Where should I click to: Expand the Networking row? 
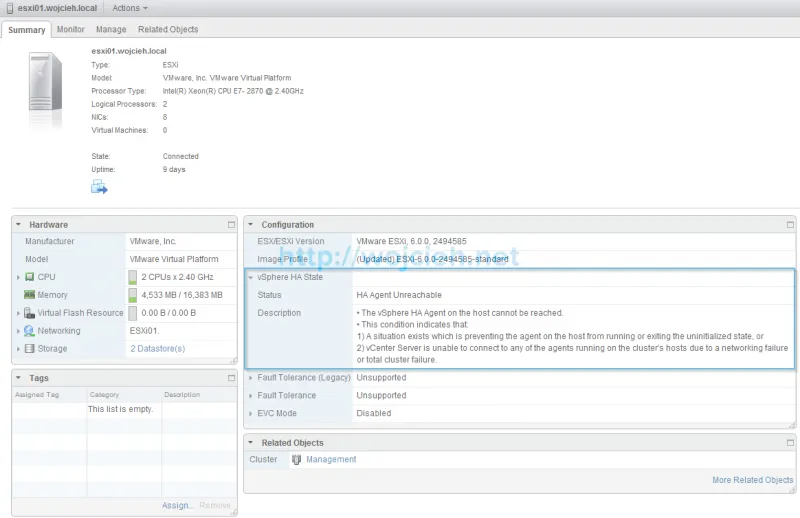click(18, 331)
